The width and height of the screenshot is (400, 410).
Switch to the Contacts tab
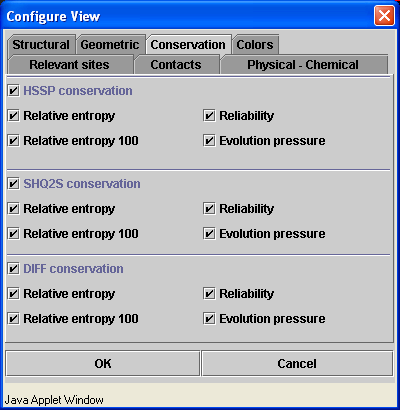point(176,64)
